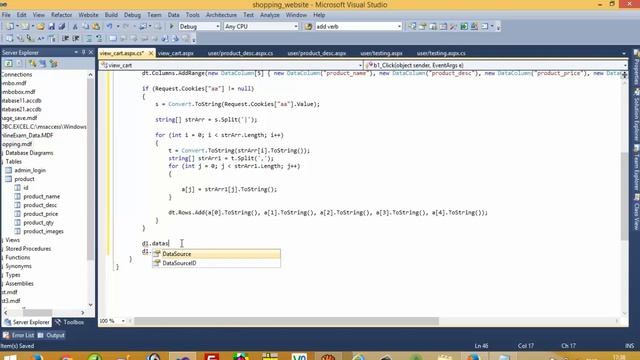Switch to the view_cart.aspx tab

[176, 53]
